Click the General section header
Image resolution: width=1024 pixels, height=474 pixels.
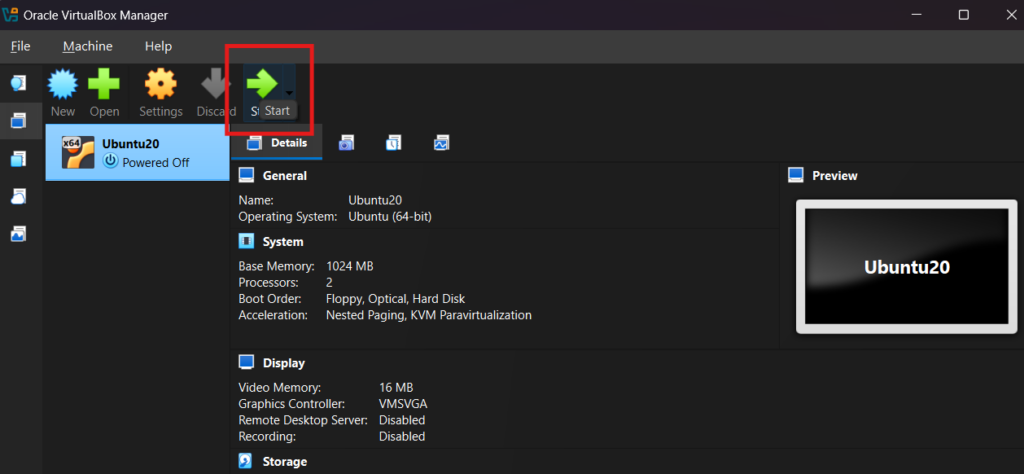point(284,176)
